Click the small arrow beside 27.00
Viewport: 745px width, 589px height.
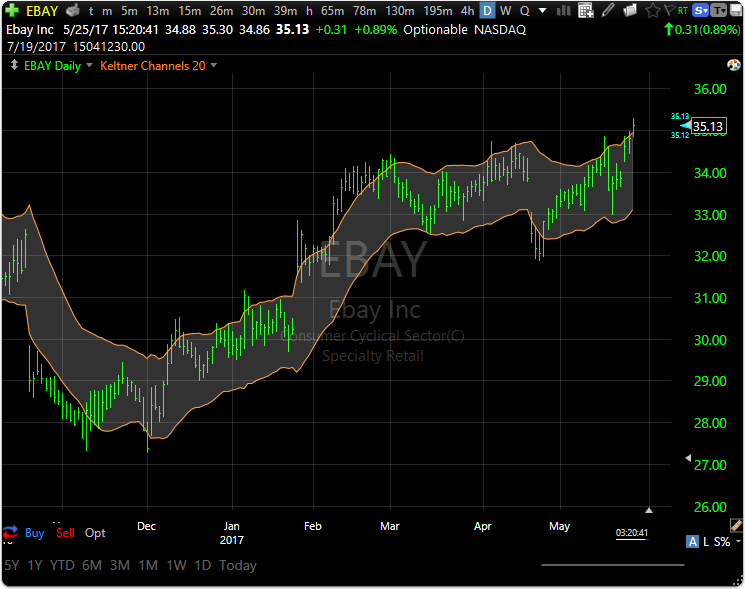tap(688, 458)
